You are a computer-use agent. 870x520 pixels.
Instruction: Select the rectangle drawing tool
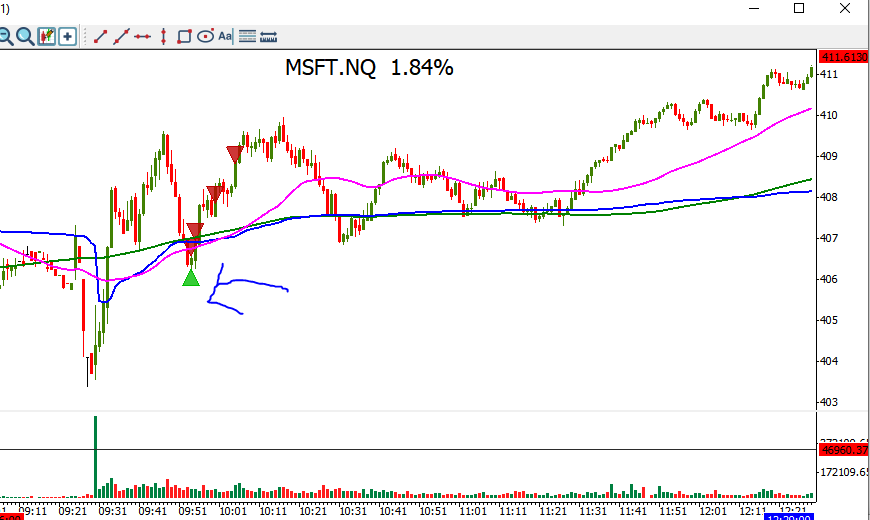[x=184, y=37]
